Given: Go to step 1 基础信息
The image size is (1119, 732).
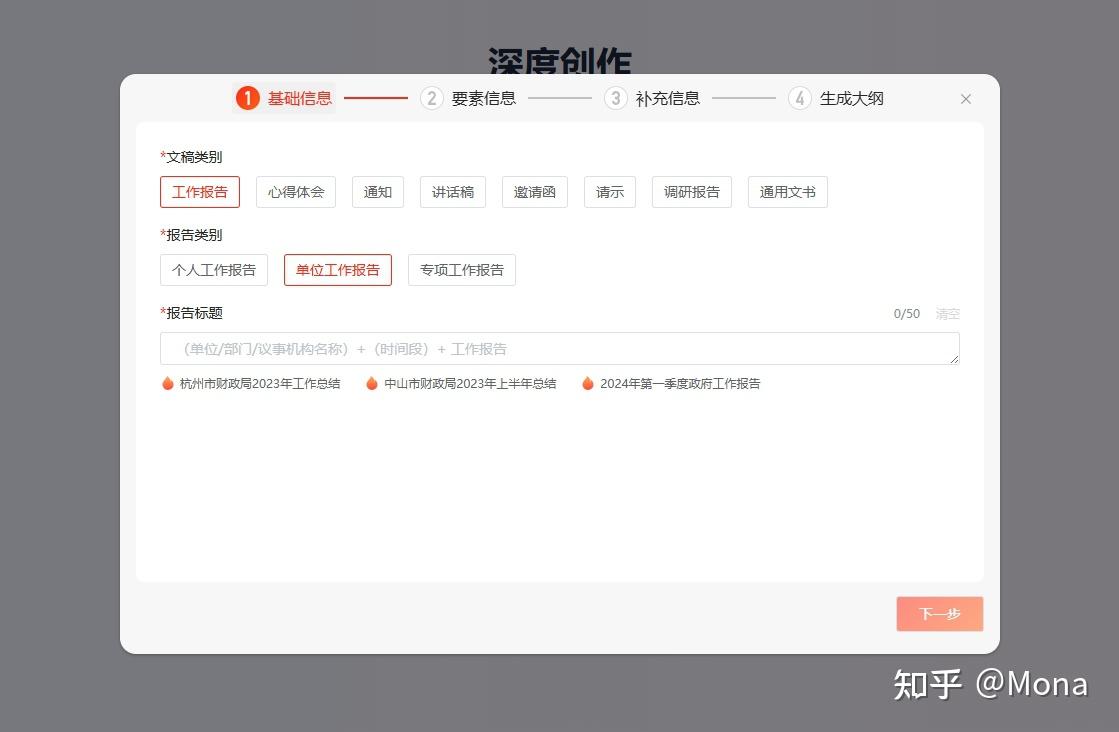Looking at the screenshot, I should pyautogui.click(x=284, y=98).
